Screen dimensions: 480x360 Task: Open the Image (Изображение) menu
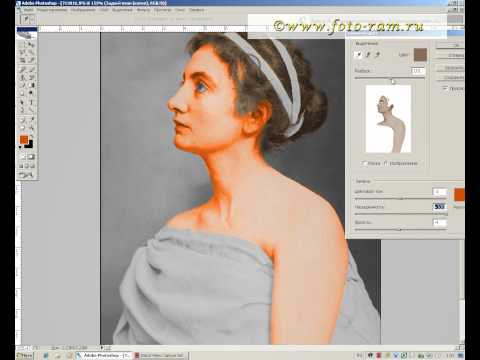coord(83,10)
